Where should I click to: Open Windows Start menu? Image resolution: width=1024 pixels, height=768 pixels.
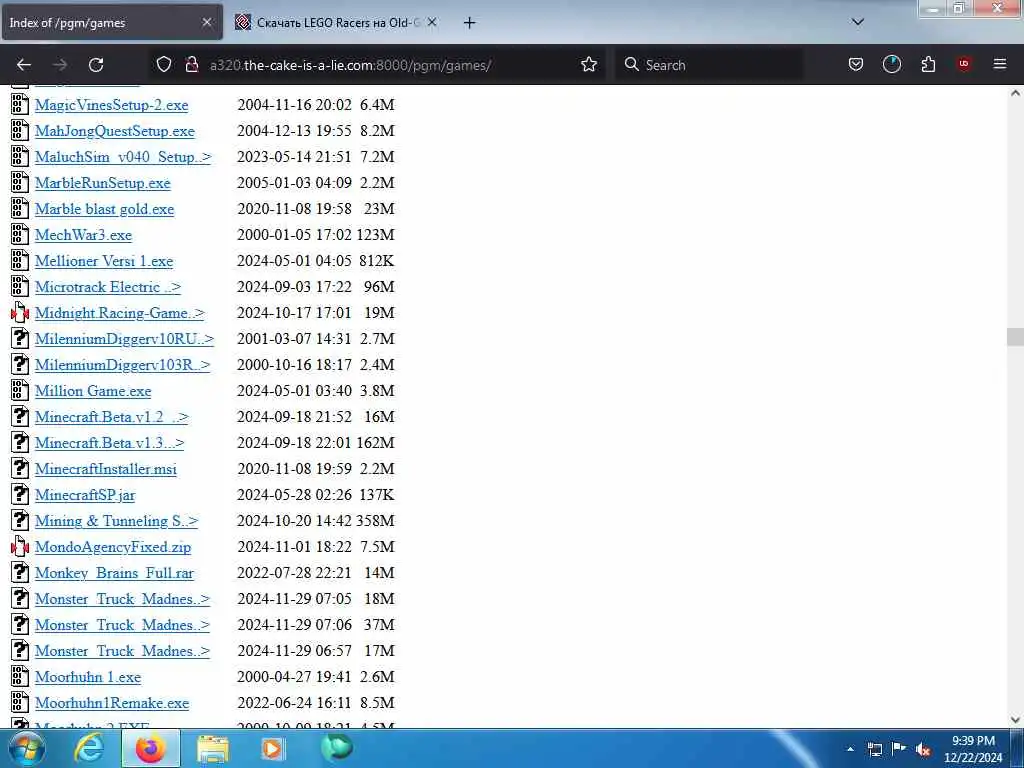tap(25, 749)
